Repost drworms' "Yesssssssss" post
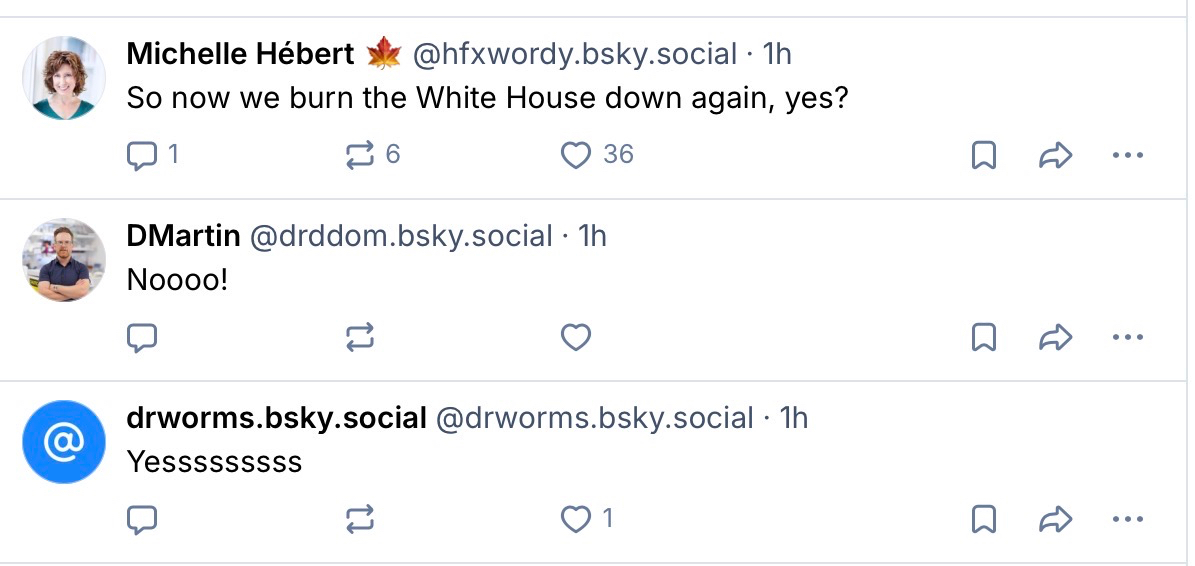1195x566 pixels. coord(360,519)
